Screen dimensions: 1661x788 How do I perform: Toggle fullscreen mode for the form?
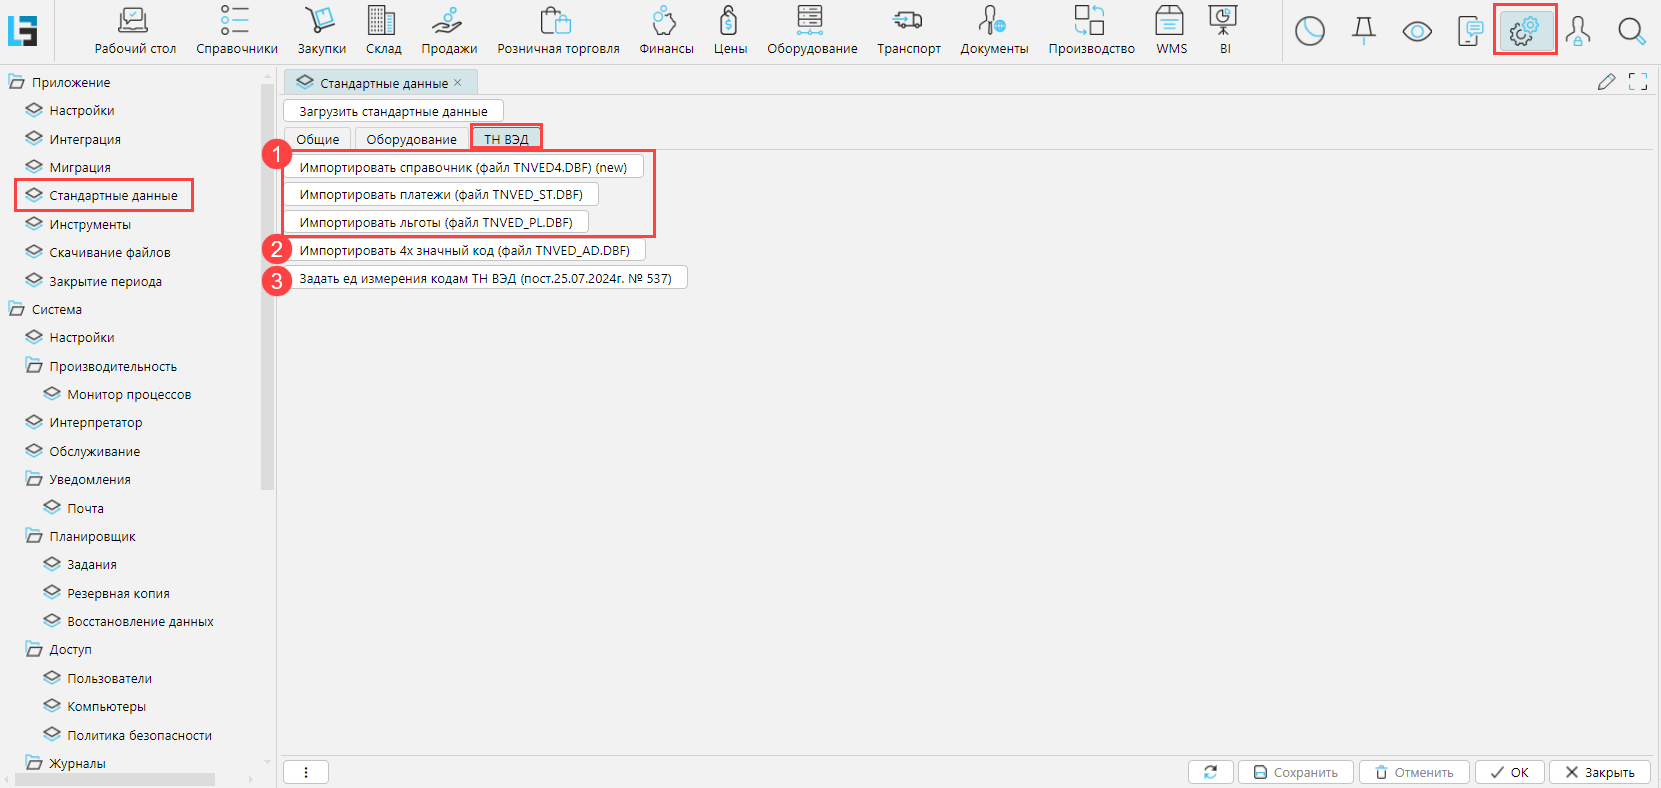tap(1638, 82)
